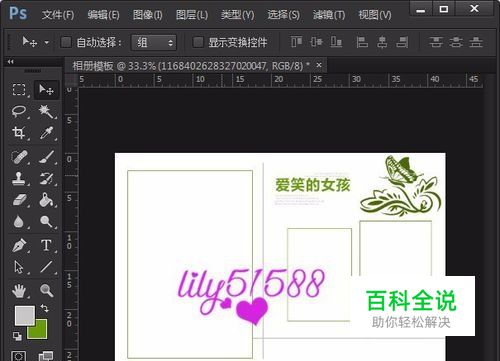
Task: Distribute bottom edges of layers
Action: [476, 42]
